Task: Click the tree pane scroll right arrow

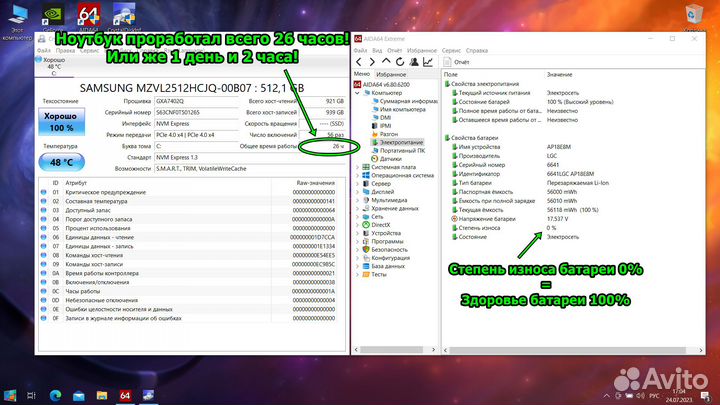Action: (433, 350)
